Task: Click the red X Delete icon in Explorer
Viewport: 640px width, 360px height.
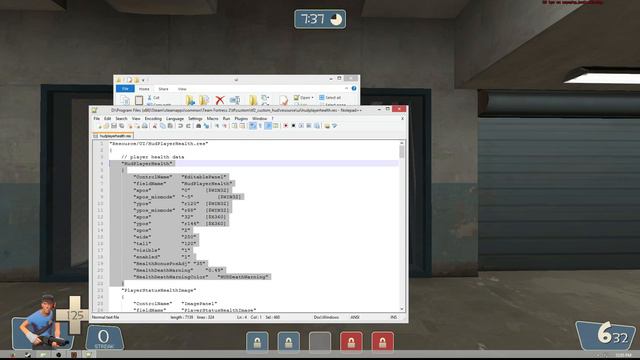Action: coord(220,100)
